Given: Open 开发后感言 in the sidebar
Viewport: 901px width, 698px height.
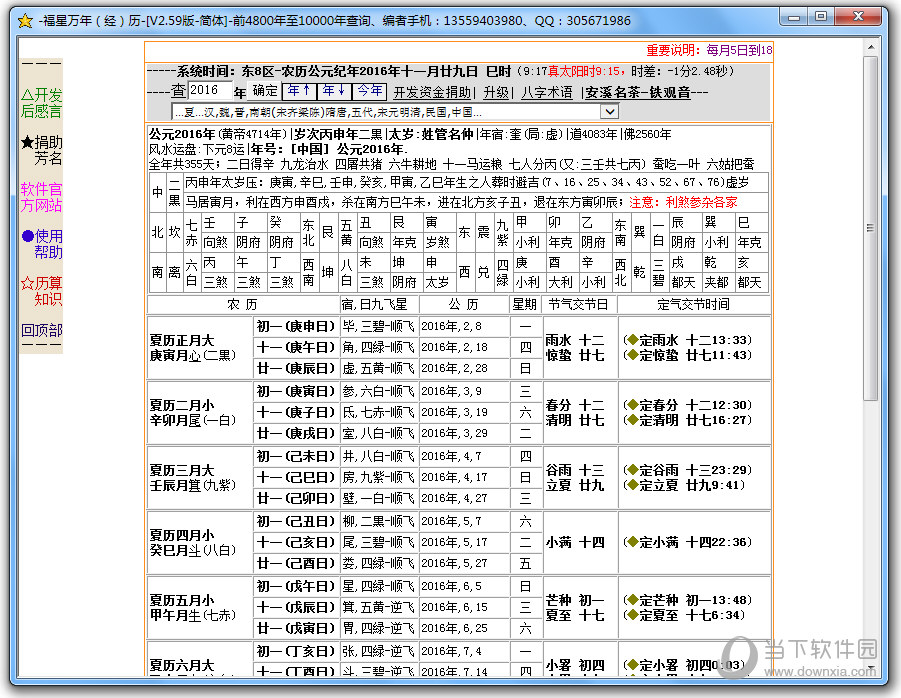Looking at the screenshot, I should (41, 103).
